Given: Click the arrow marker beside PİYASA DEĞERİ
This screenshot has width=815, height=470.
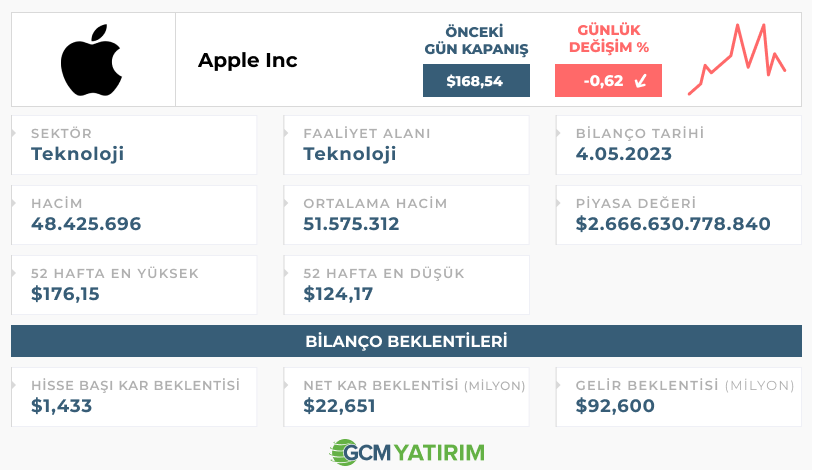Looking at the screenshot, I should tap(558, 203).
